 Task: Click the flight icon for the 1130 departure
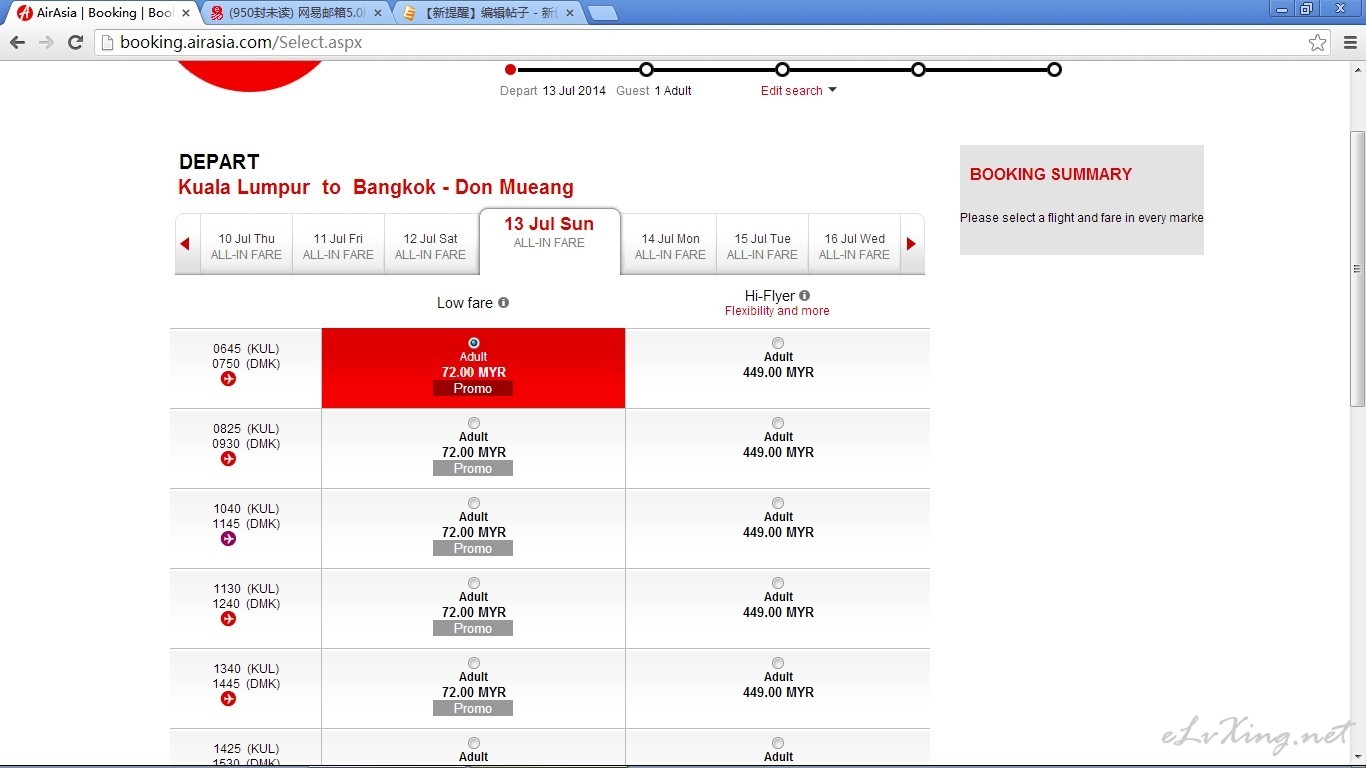pyautogui.click(x=228, y=619)
